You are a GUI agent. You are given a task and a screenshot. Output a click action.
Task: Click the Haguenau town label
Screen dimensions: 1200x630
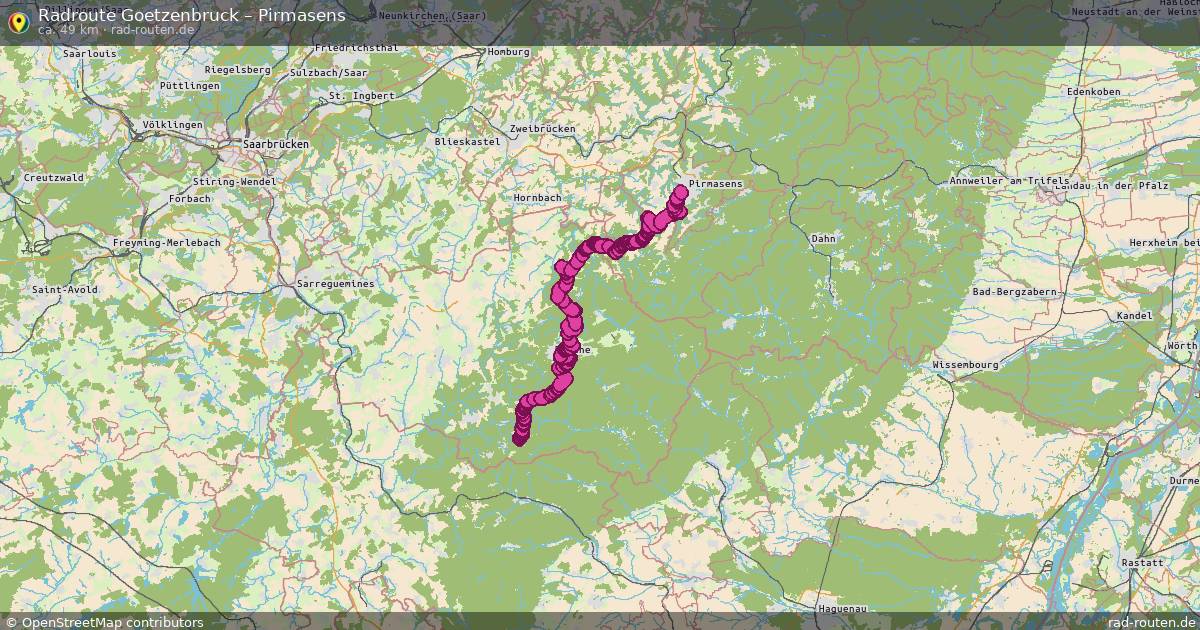[x=814, y=606]
